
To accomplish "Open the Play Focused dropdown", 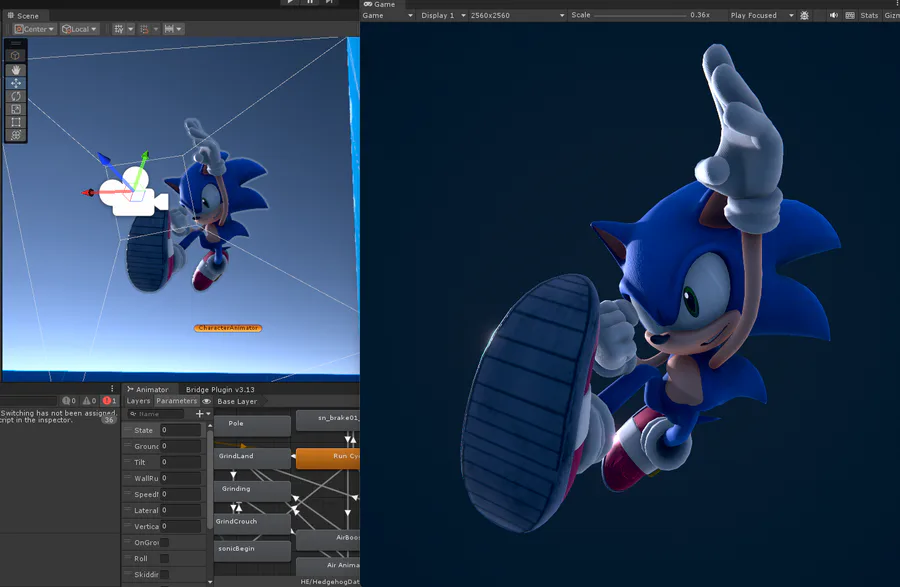I will click(x=762, y=15).
